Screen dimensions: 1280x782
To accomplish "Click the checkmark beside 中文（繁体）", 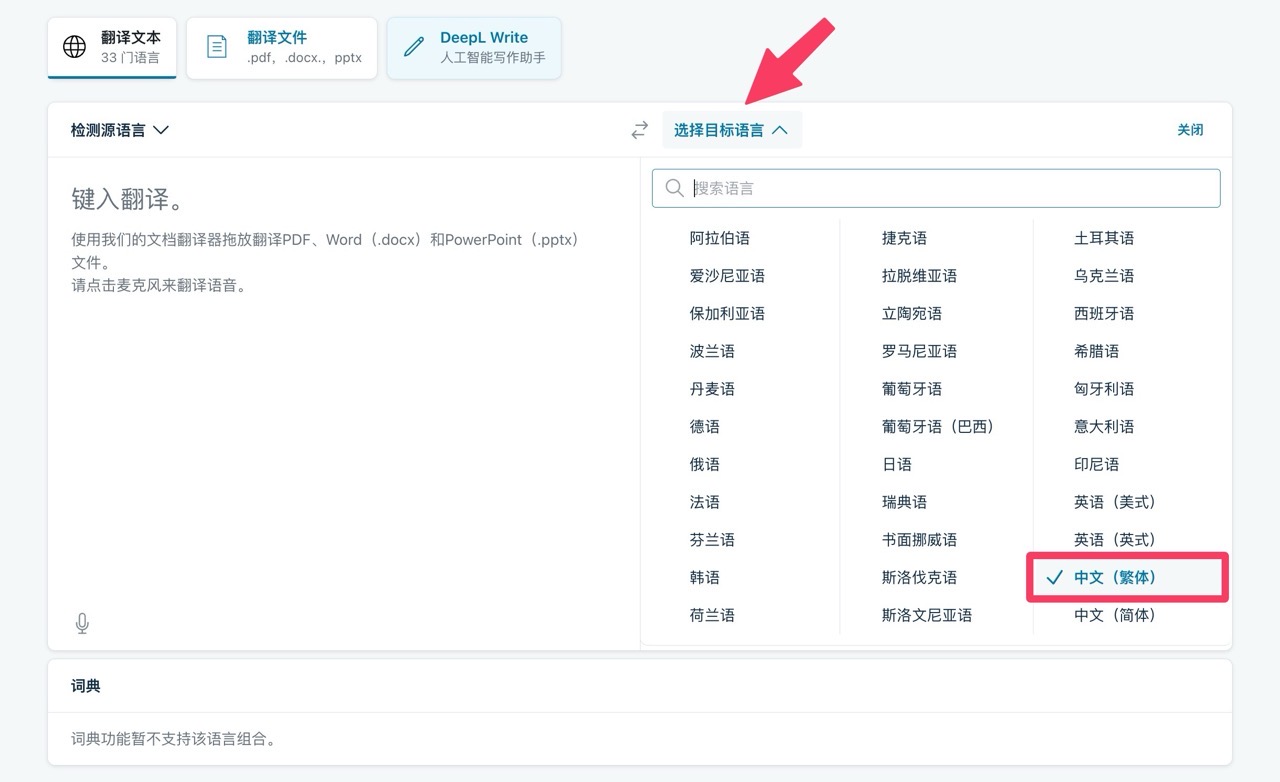I will click(x=1053, y=577).
